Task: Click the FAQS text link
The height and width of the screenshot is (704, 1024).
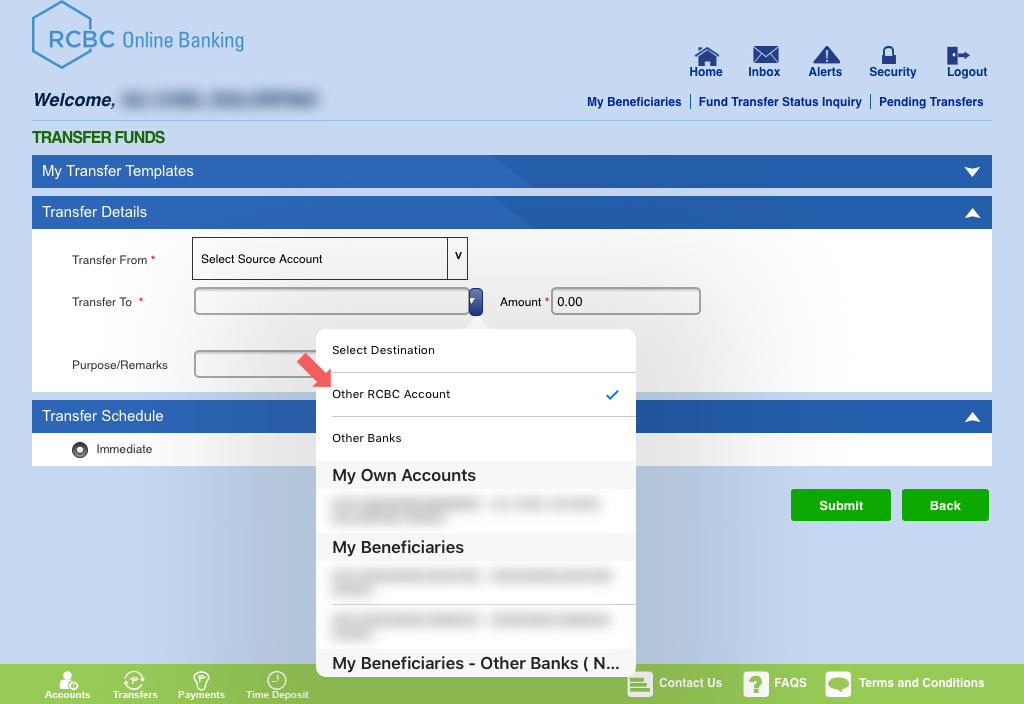Action: 790,683
